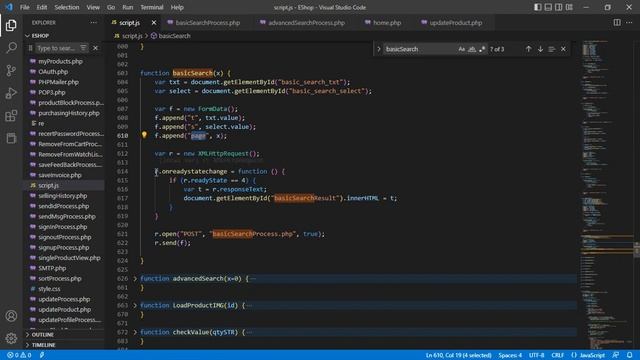Screen dimensions: 640x360
Task: Open sortProcess.php in explorer
Action: 60,278
